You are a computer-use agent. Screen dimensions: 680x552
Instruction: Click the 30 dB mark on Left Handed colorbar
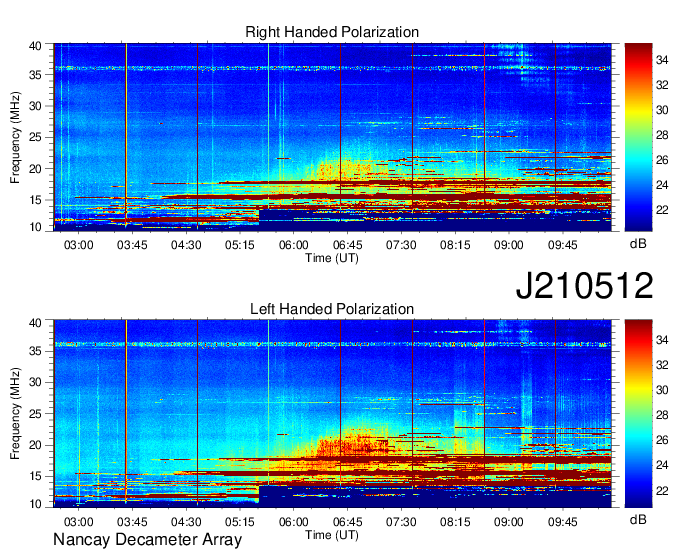tap(662, 390)
